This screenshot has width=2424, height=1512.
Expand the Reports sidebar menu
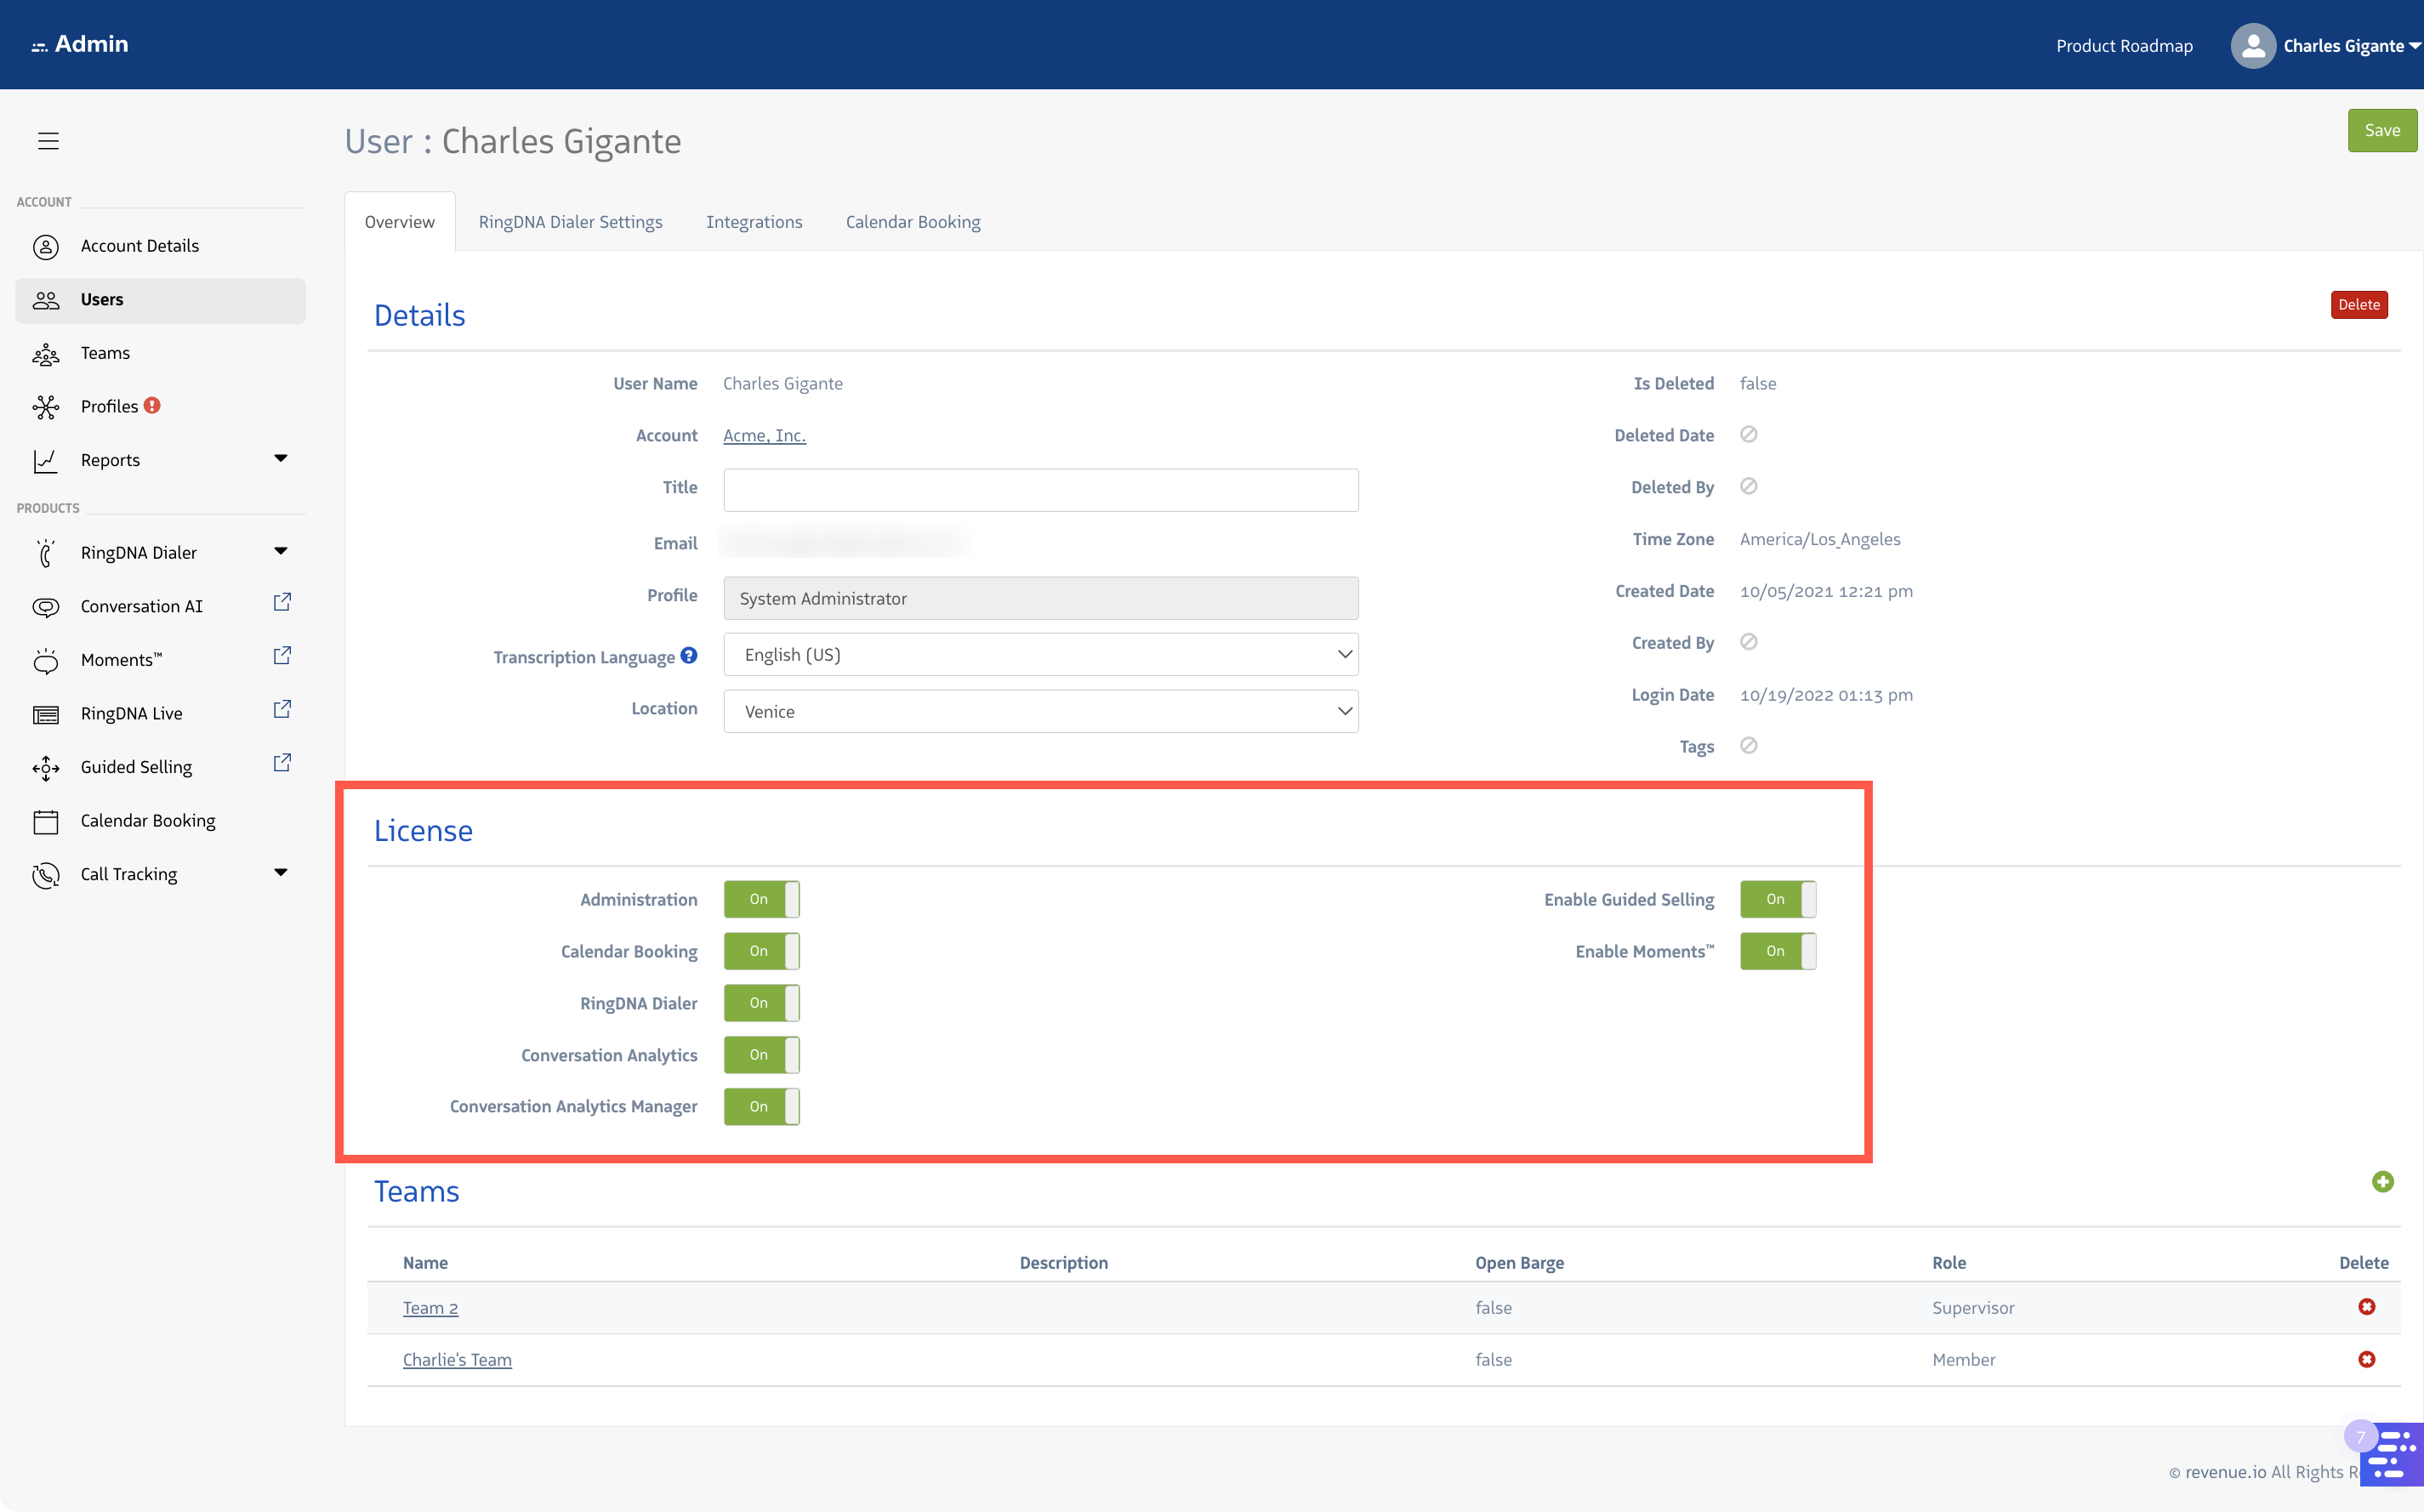pos(281,459)
